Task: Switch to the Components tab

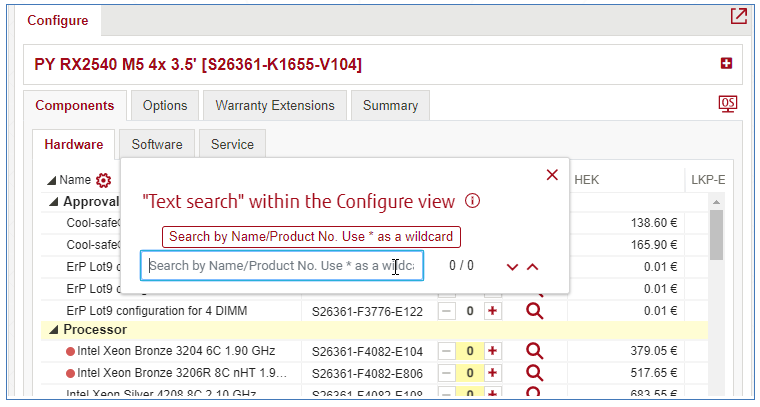Action: pos(75,106)
